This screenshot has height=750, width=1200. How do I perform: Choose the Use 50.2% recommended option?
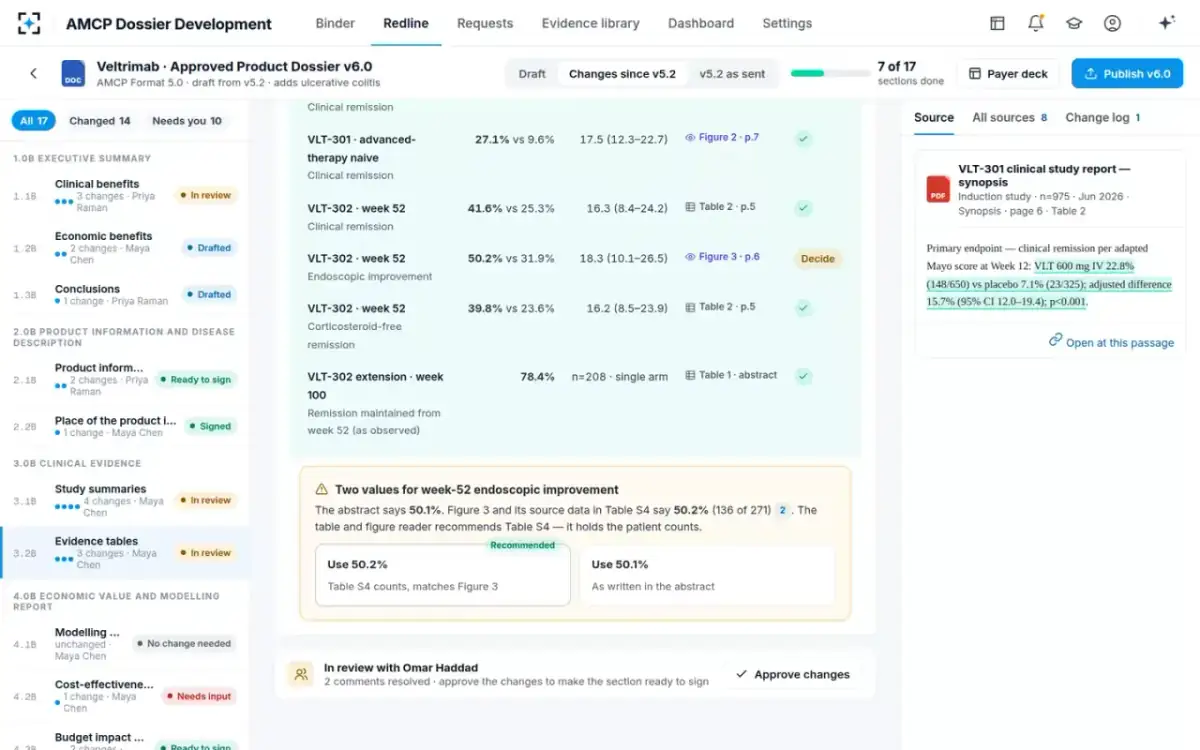442,575
